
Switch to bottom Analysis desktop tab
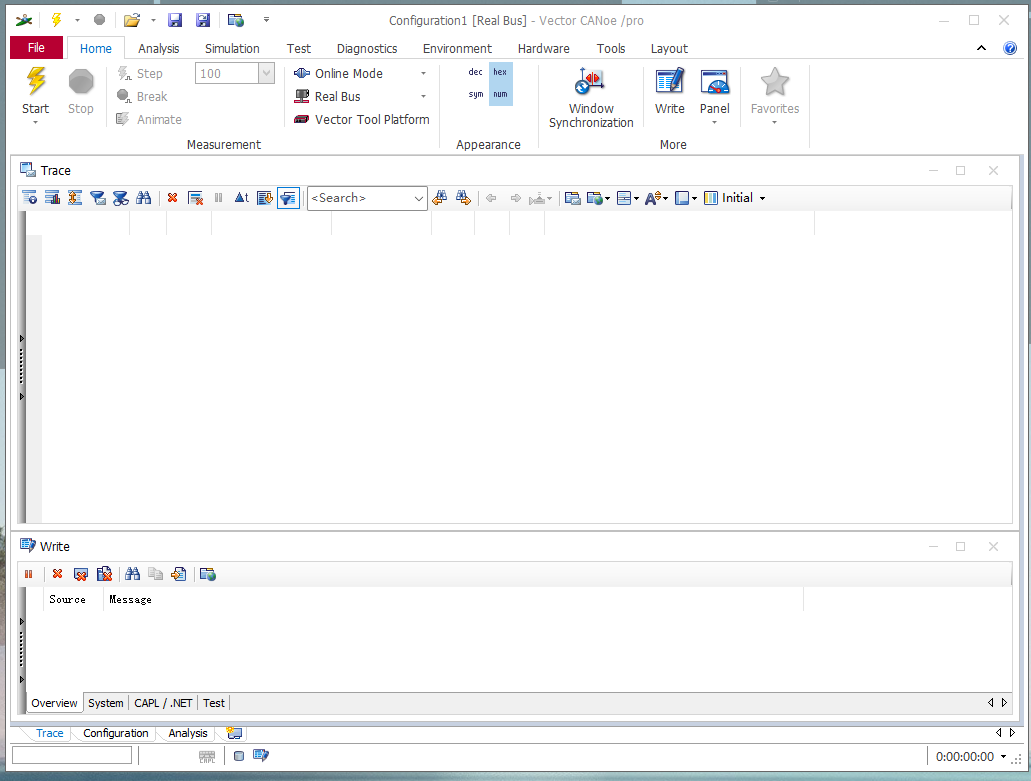187,733
